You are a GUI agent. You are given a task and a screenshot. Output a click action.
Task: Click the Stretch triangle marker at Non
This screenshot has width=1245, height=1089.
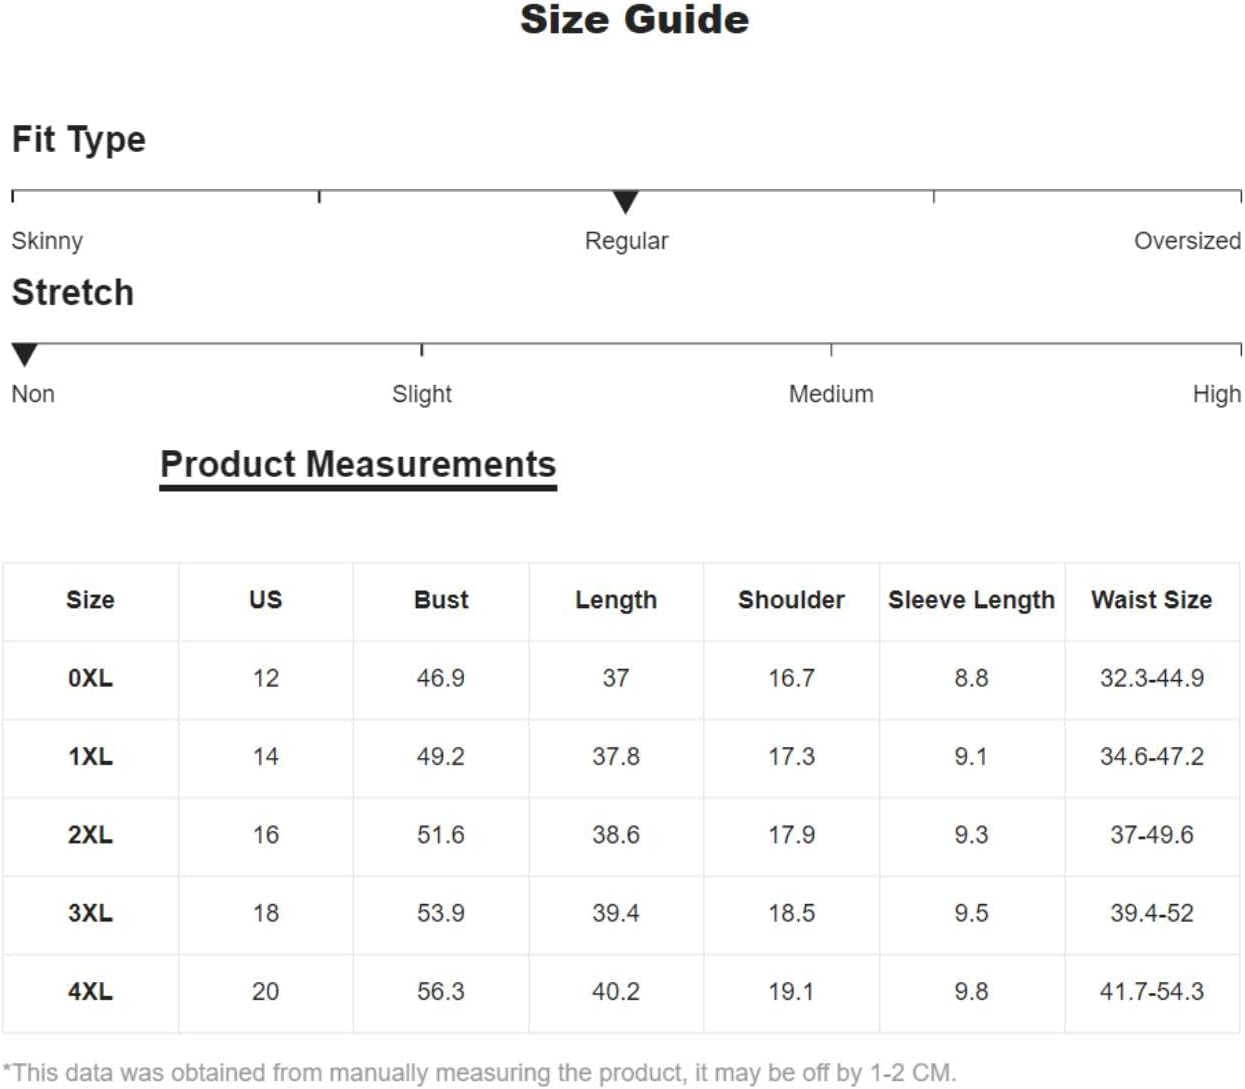pos(24,354)
